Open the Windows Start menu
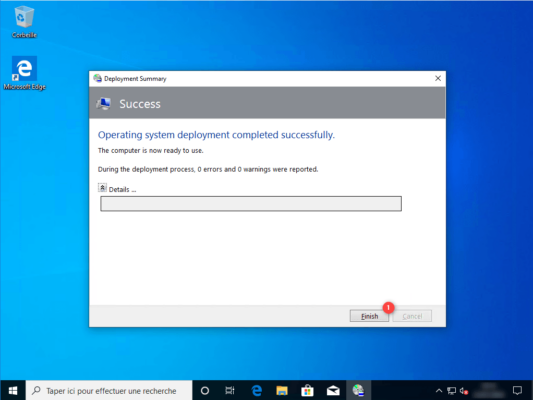 point(13,390)
